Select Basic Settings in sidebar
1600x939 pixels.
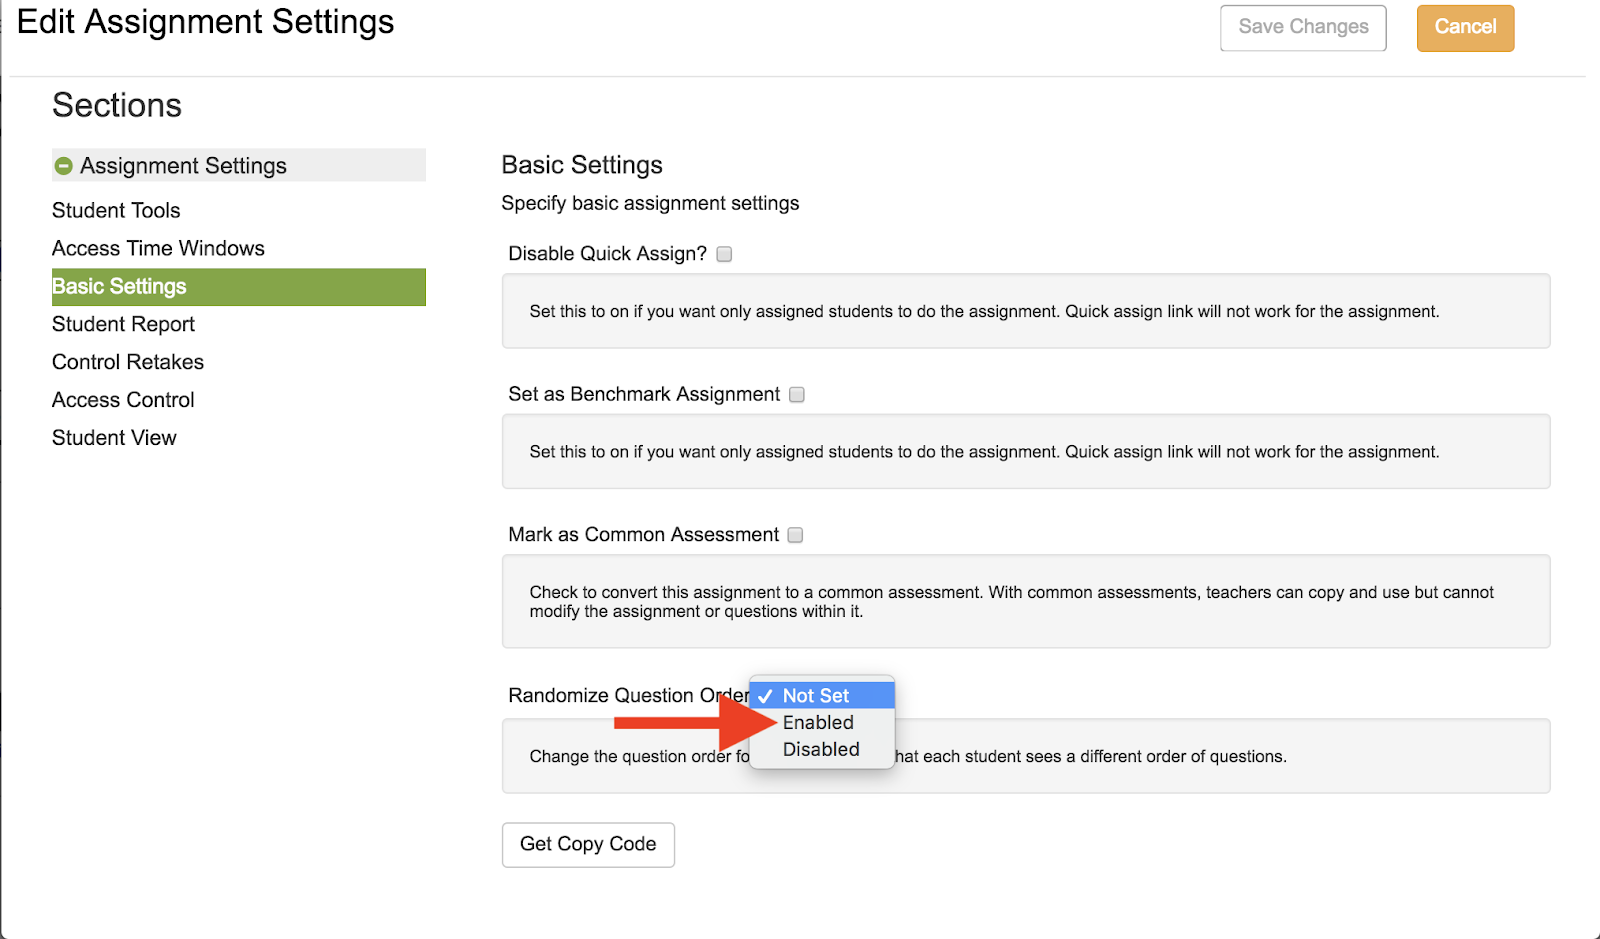(119, 287)
